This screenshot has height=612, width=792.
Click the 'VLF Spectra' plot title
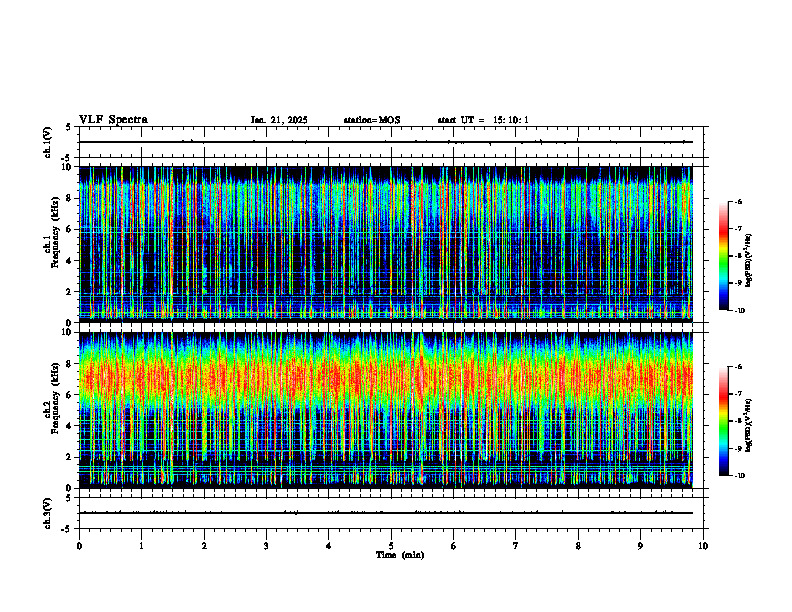pos(113,120)
